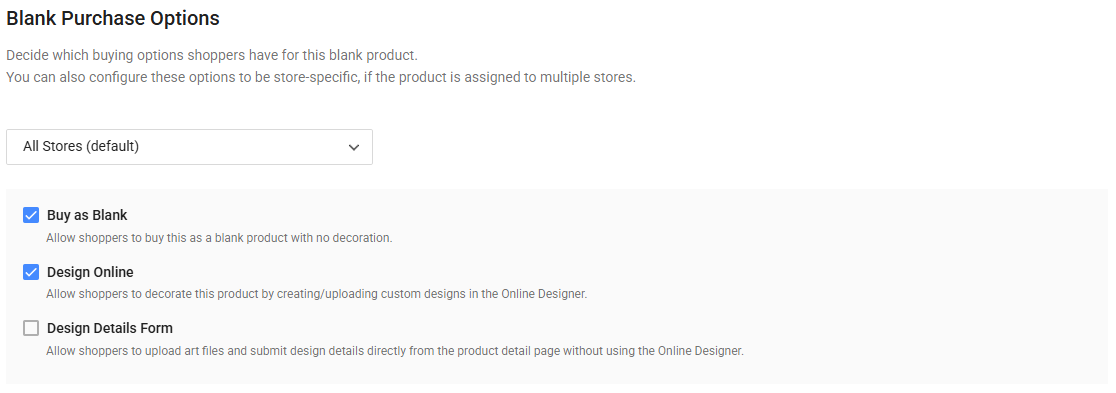Select the 'Design Details Form' label text

point(110,328)
